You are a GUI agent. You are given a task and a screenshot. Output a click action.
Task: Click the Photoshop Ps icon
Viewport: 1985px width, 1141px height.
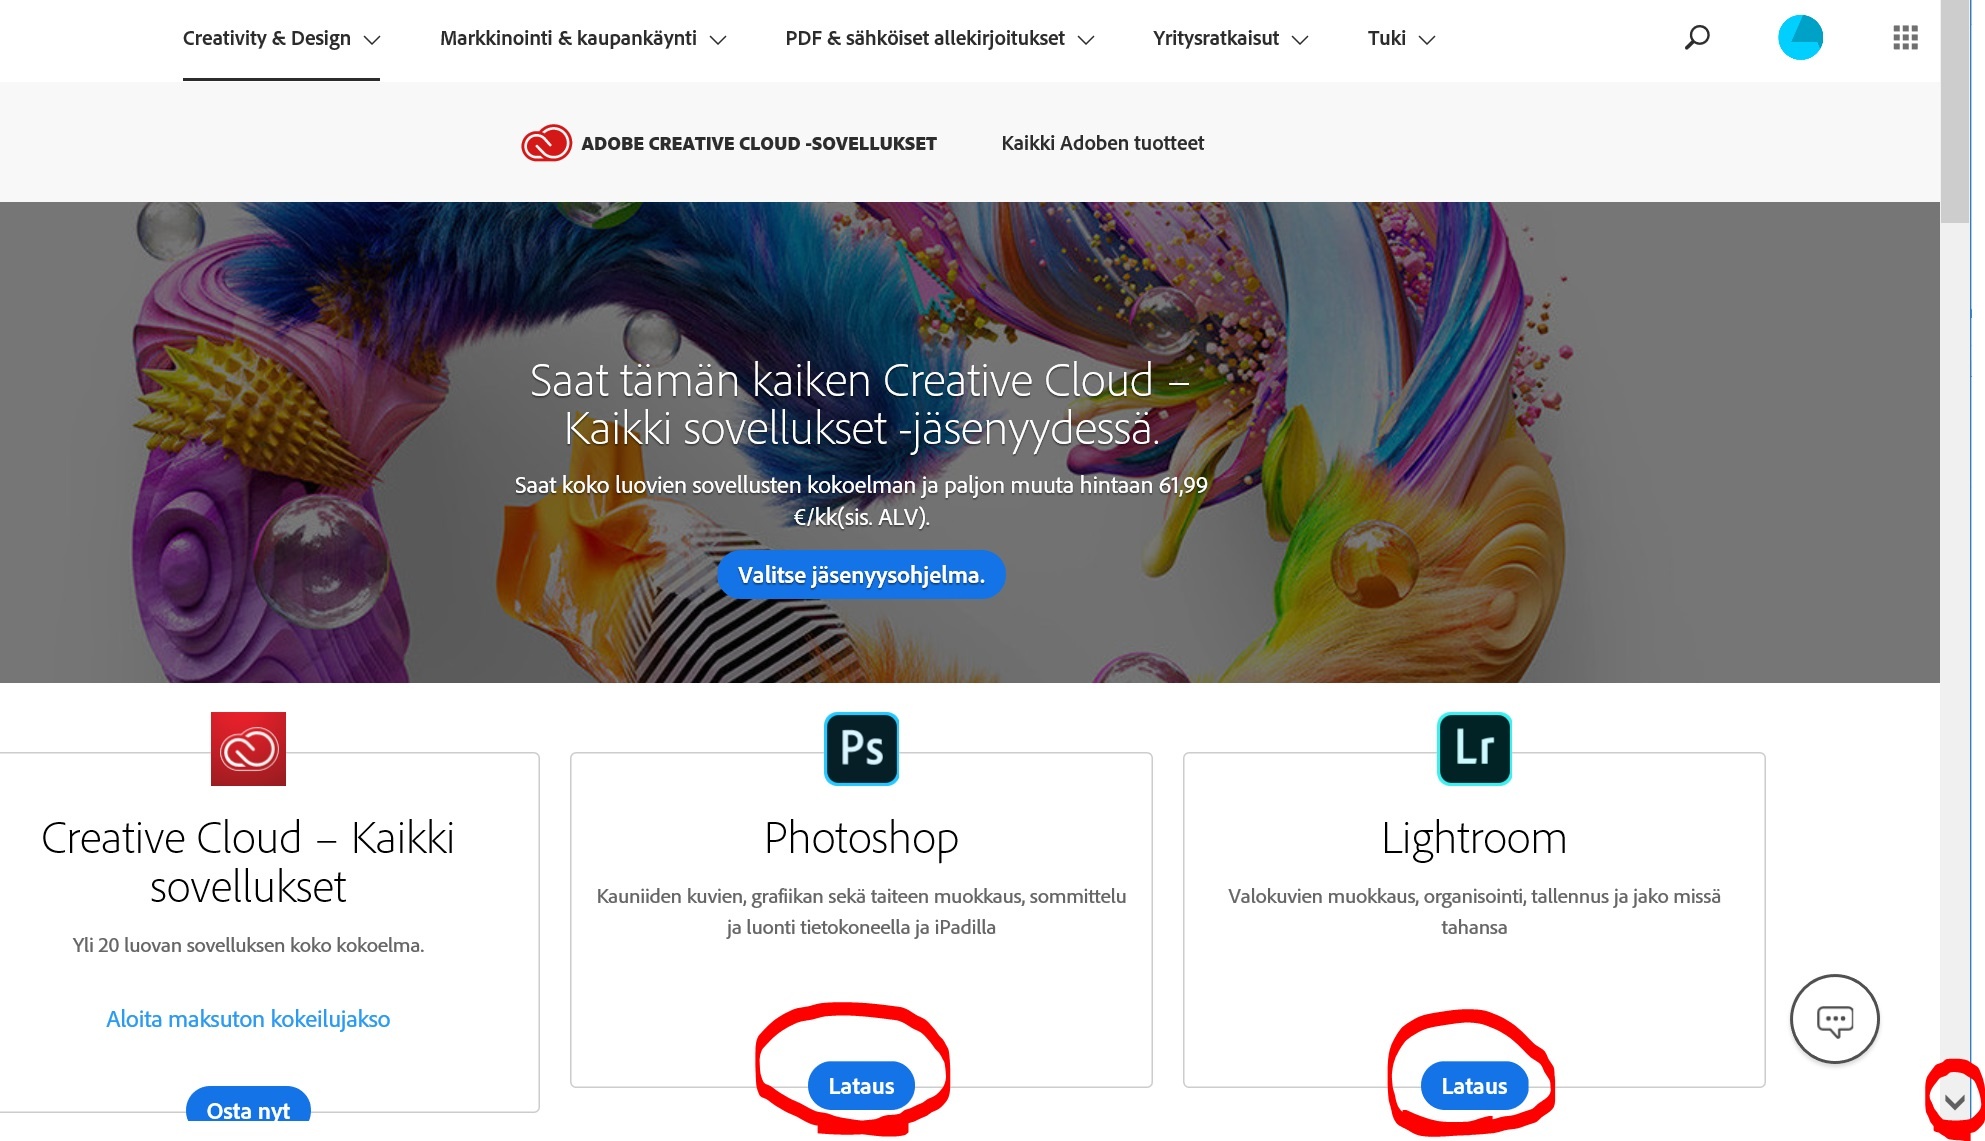[x=861, y=749]
